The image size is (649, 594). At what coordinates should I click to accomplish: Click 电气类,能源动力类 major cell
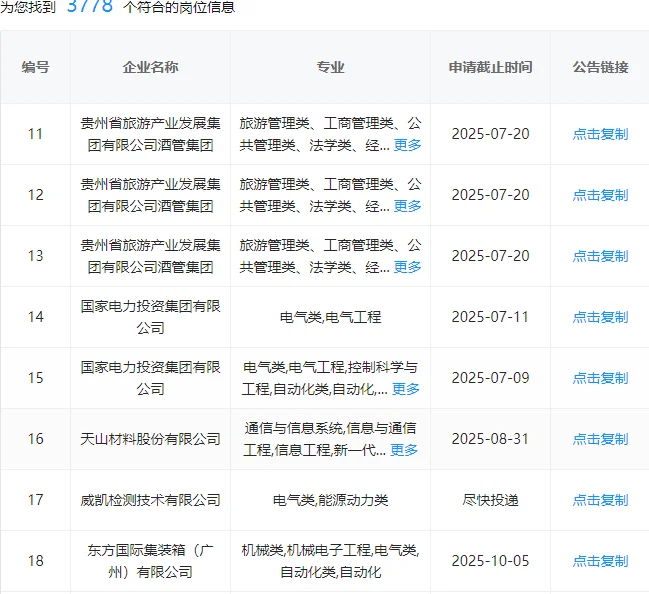tap(330, 500)
